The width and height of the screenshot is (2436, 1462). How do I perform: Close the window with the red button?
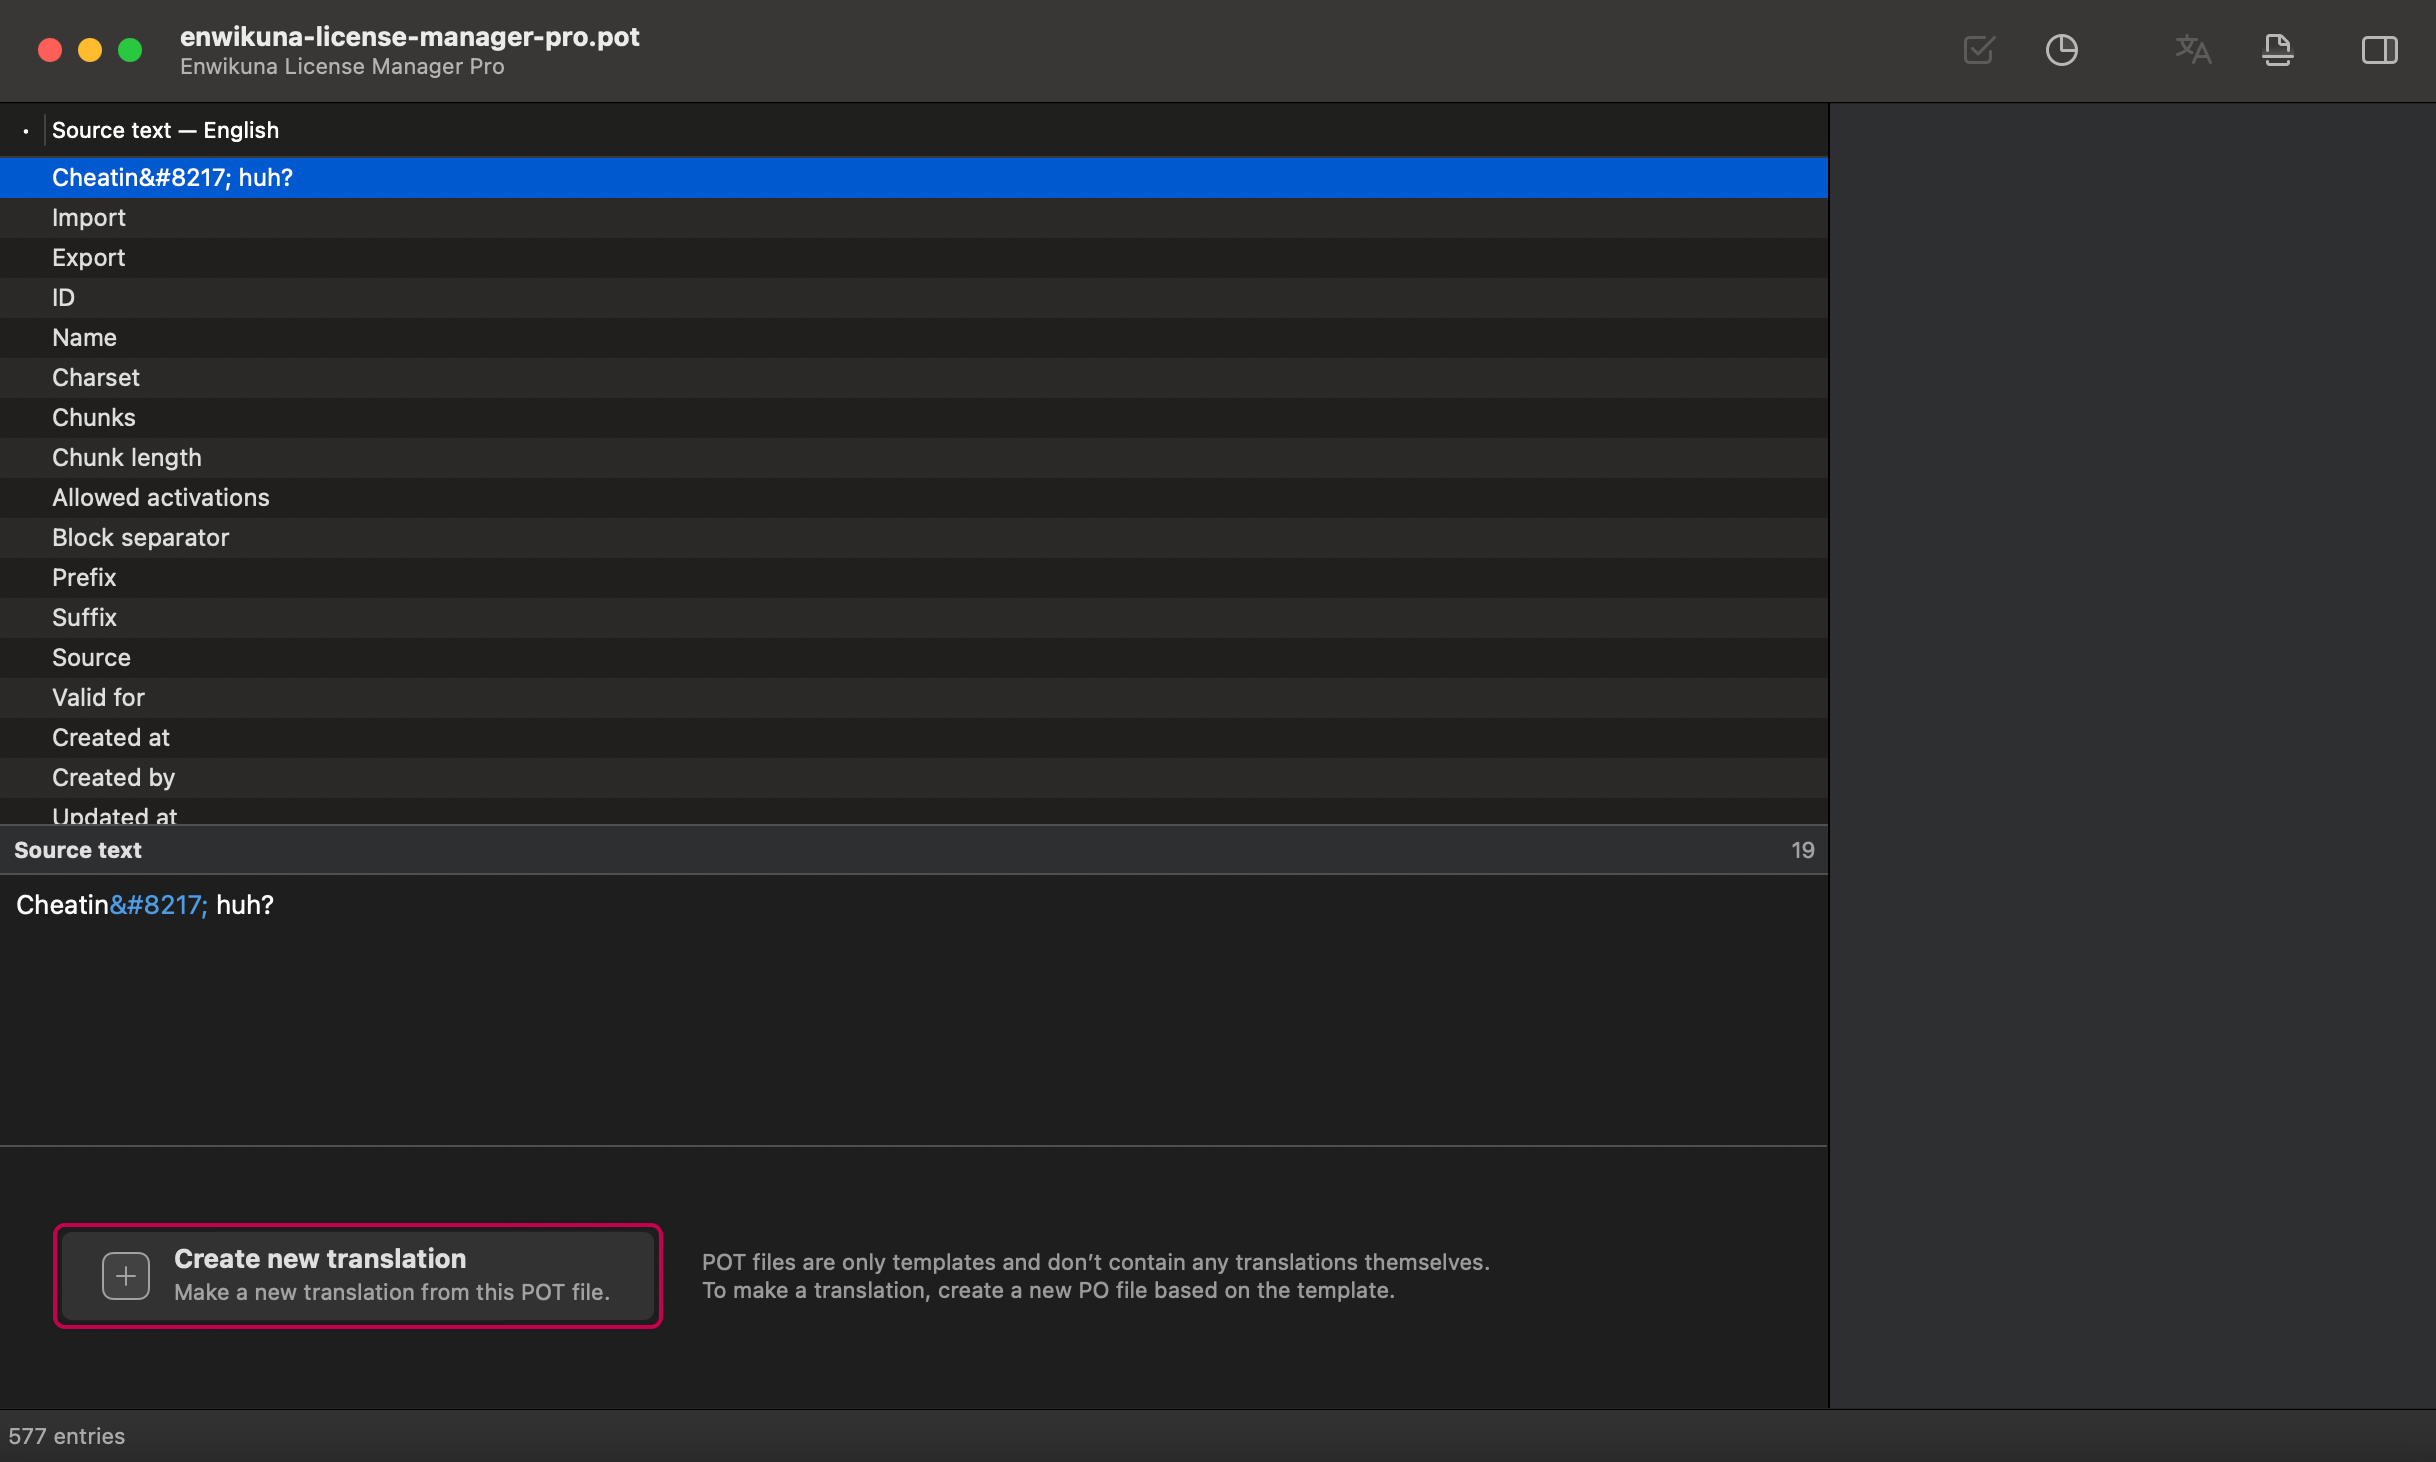50,50
